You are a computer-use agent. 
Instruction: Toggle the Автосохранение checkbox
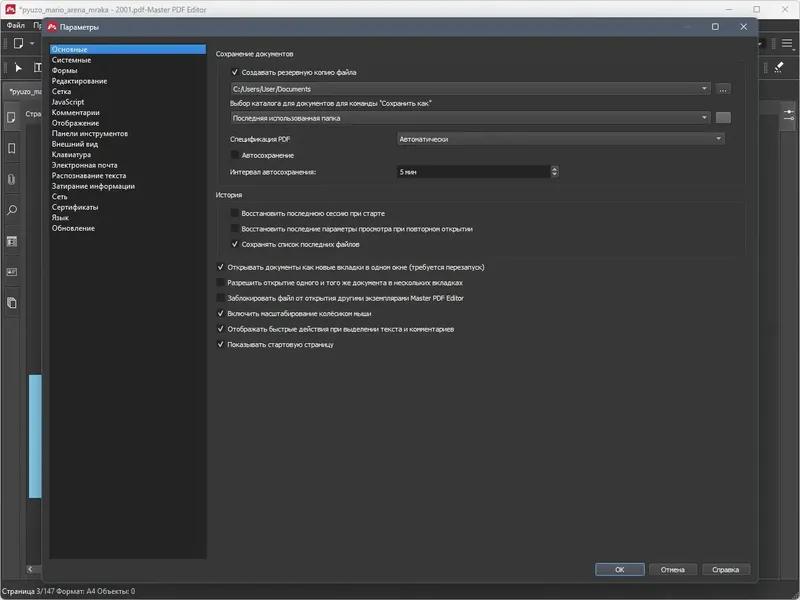(235, 155)
